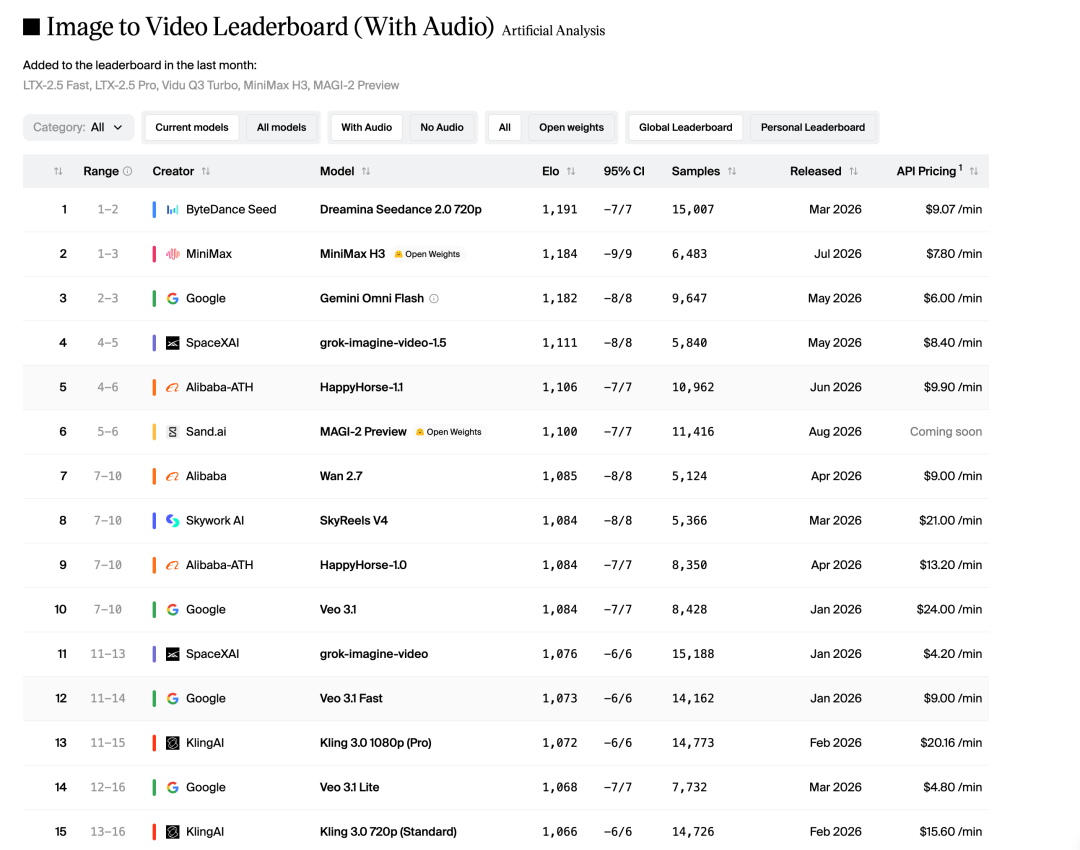Click the 11–15 range value
The image size is (1080, 850).
pyautogui.click(x=107, y=743)
